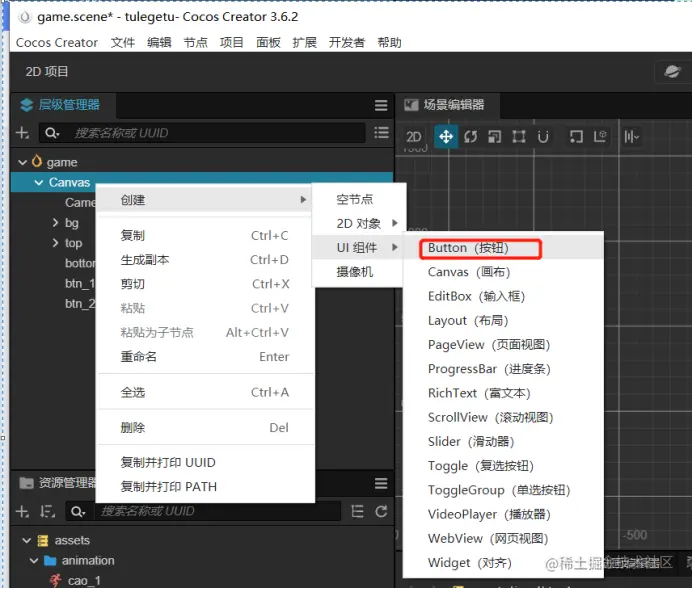Create Canvas (画布) UI component
The height and width of the screenshot is (589, 692).
(x=503, y=272)
